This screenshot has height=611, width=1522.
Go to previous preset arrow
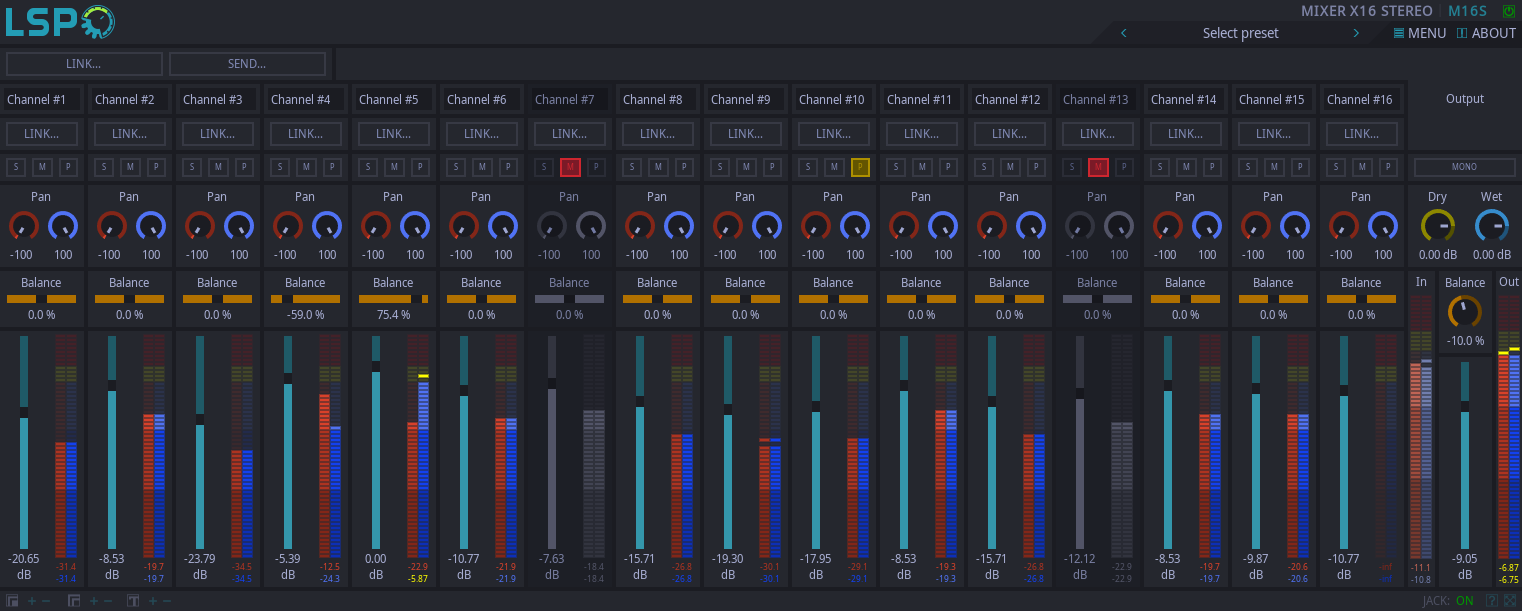tap(1124, 33)
